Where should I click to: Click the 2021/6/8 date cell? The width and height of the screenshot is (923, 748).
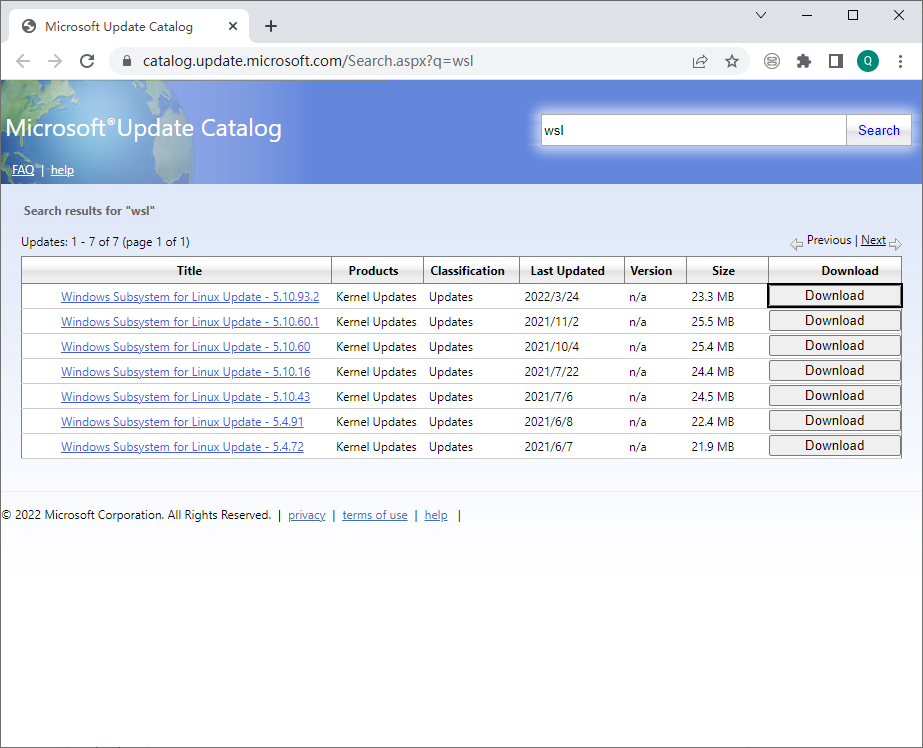[x=549, y=422]
